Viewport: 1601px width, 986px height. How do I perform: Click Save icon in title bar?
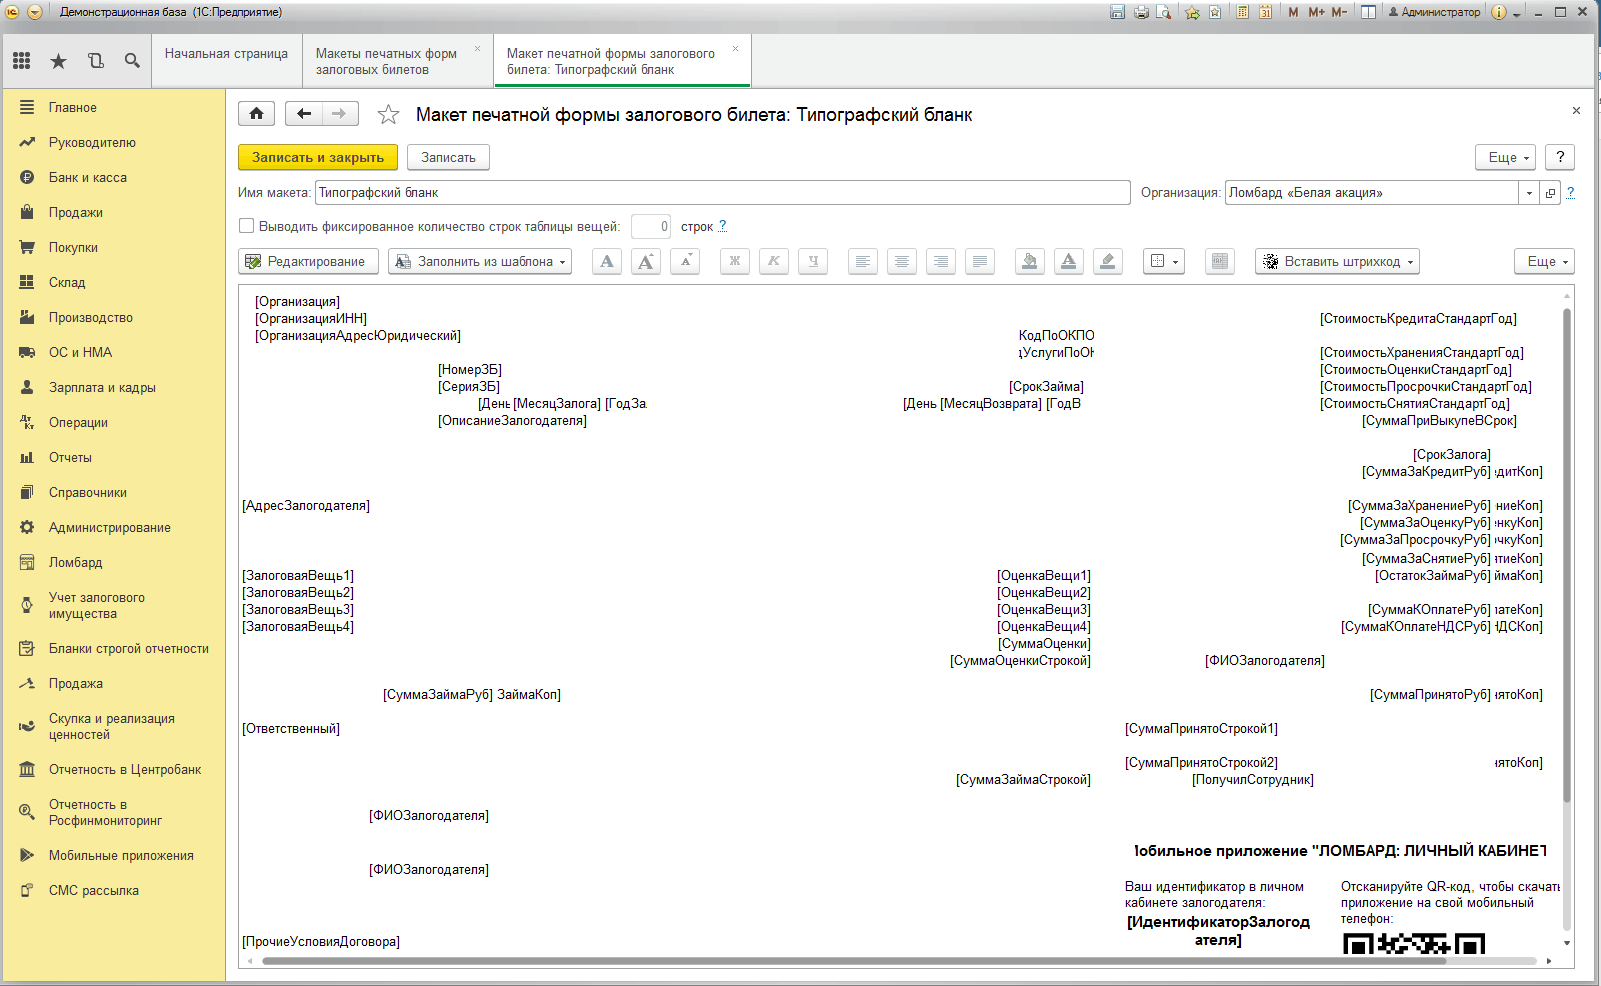tap(1118, 12)
